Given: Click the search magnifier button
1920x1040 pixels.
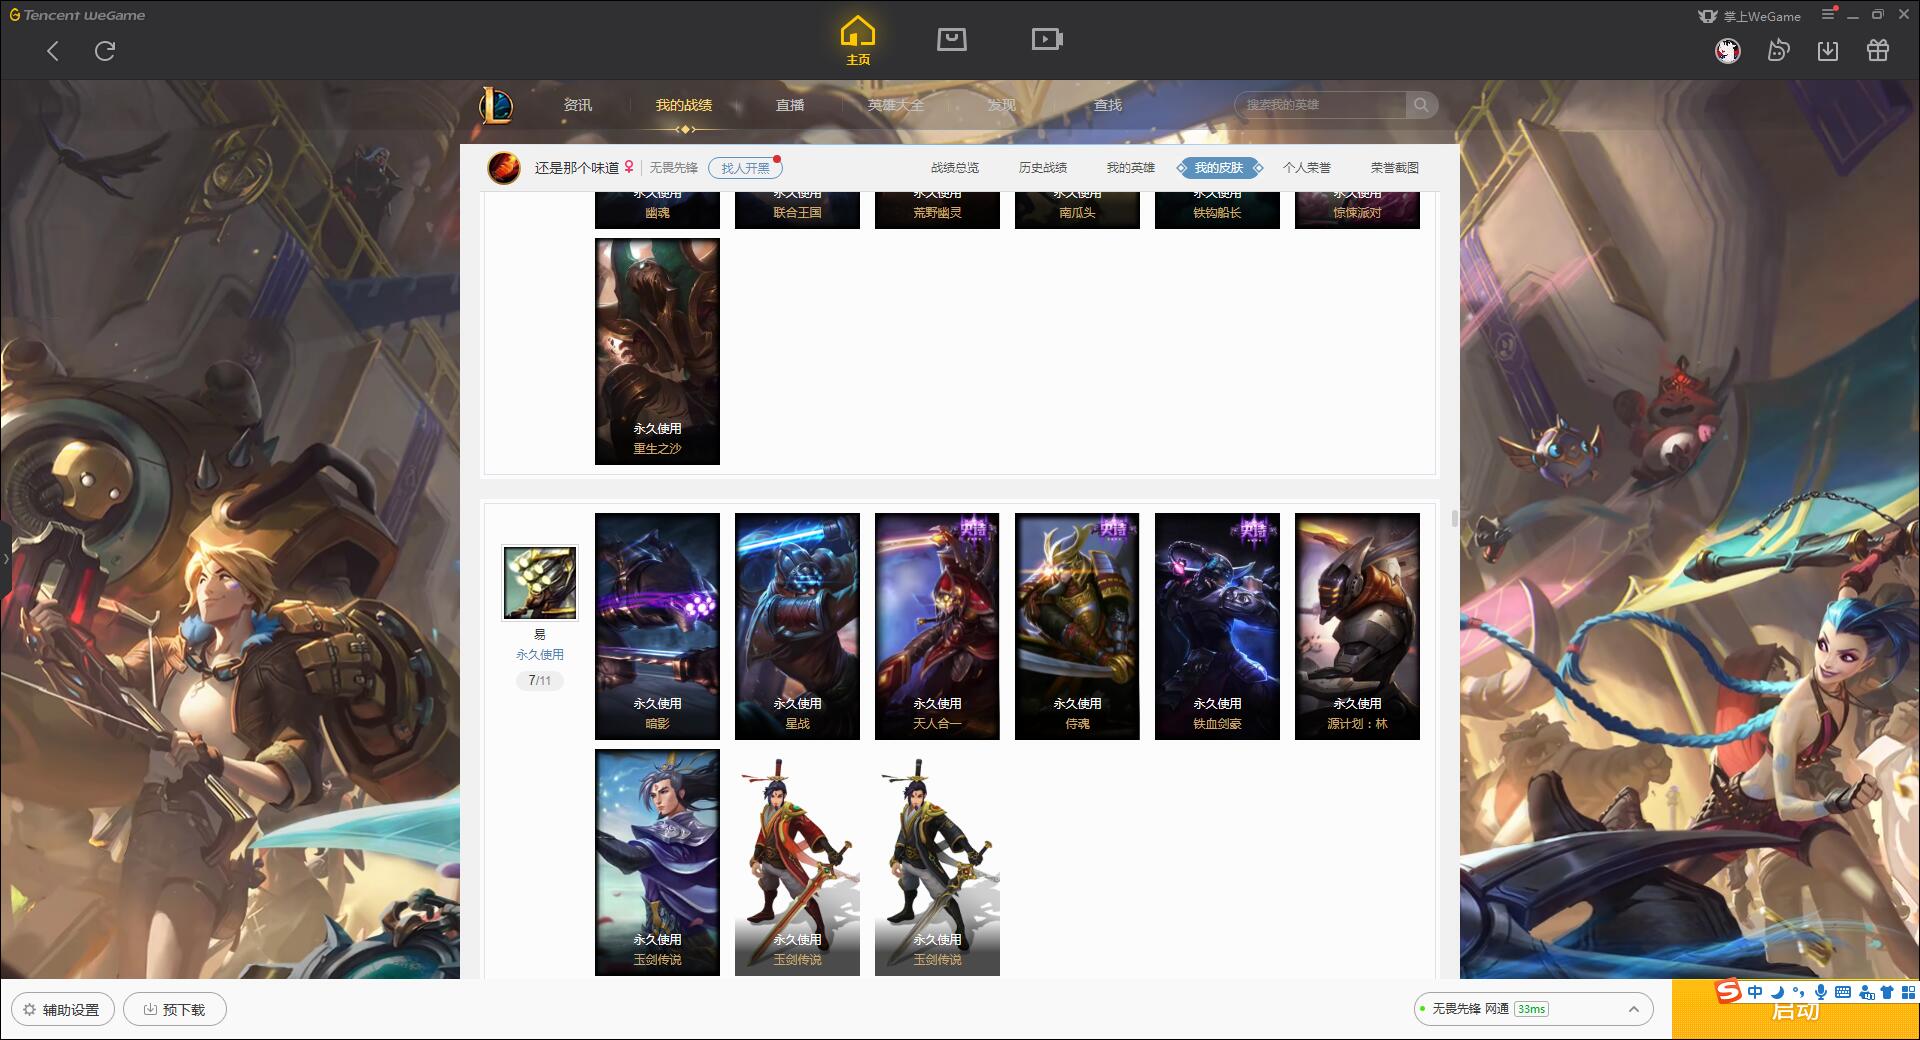Looking at the screenshot, I should click(x=1421, y=105).
